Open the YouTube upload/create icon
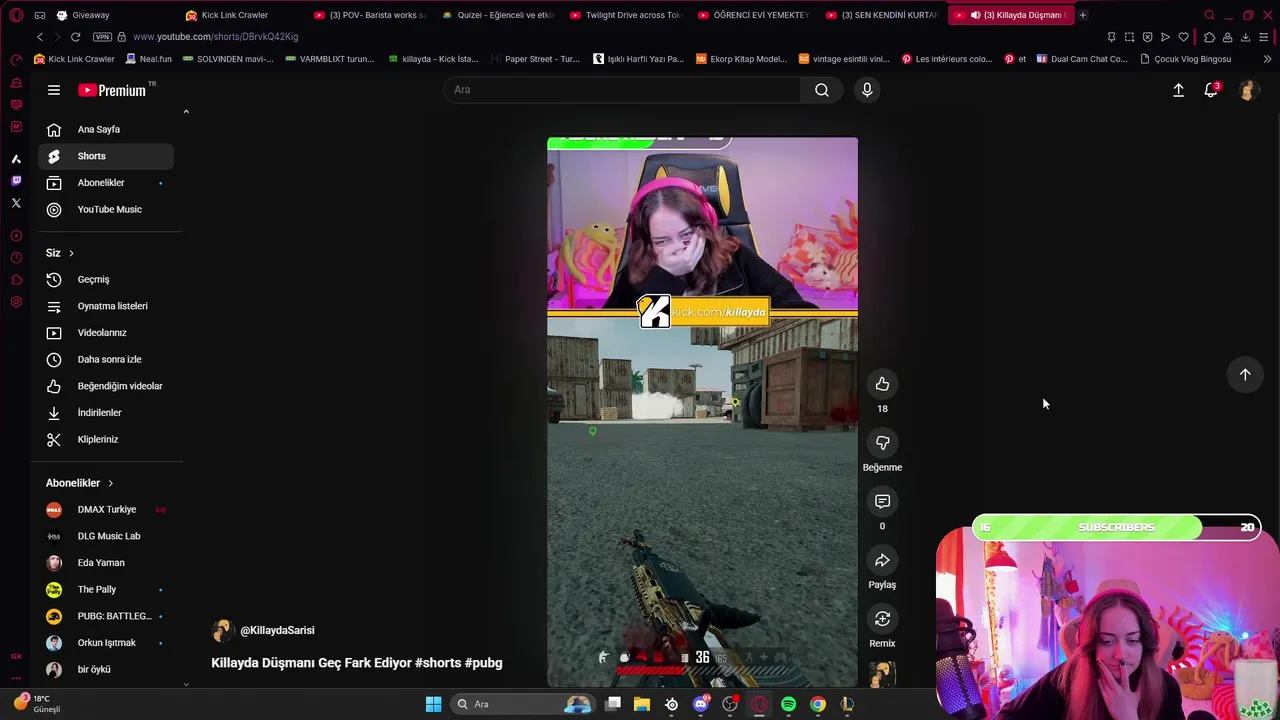 point(1178,90)
